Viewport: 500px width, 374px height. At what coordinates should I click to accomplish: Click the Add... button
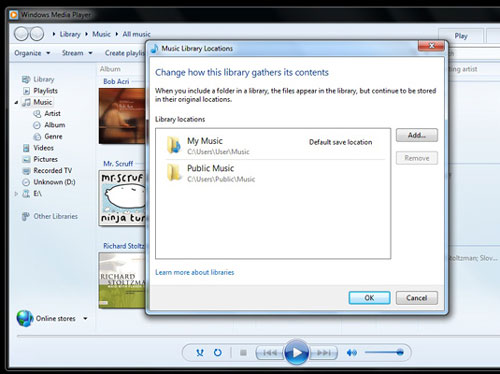coord(417,135)
